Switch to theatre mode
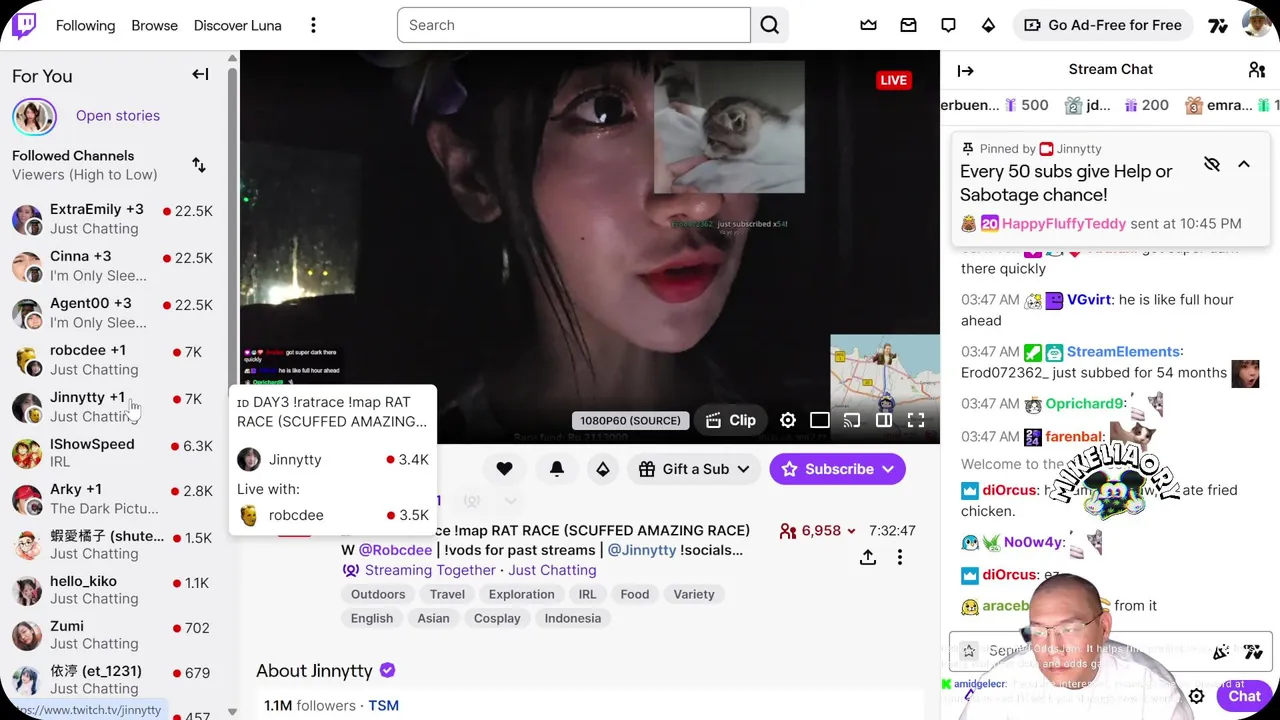 click(820, 420)
